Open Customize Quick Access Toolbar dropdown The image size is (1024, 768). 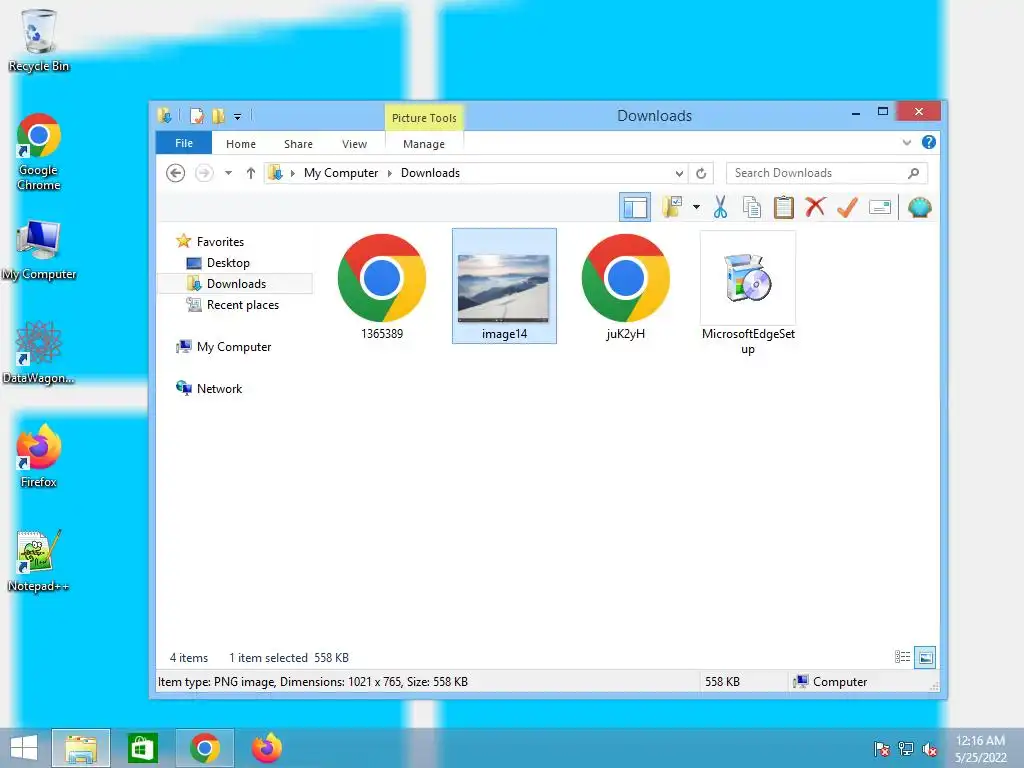tap(238, 117)
